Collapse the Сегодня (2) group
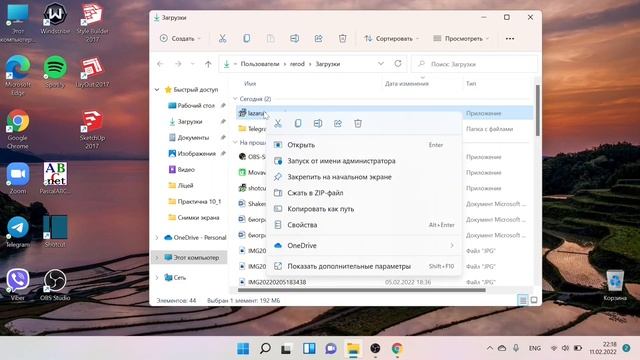This screenshot has width=640, height=360. coord(235,99)
